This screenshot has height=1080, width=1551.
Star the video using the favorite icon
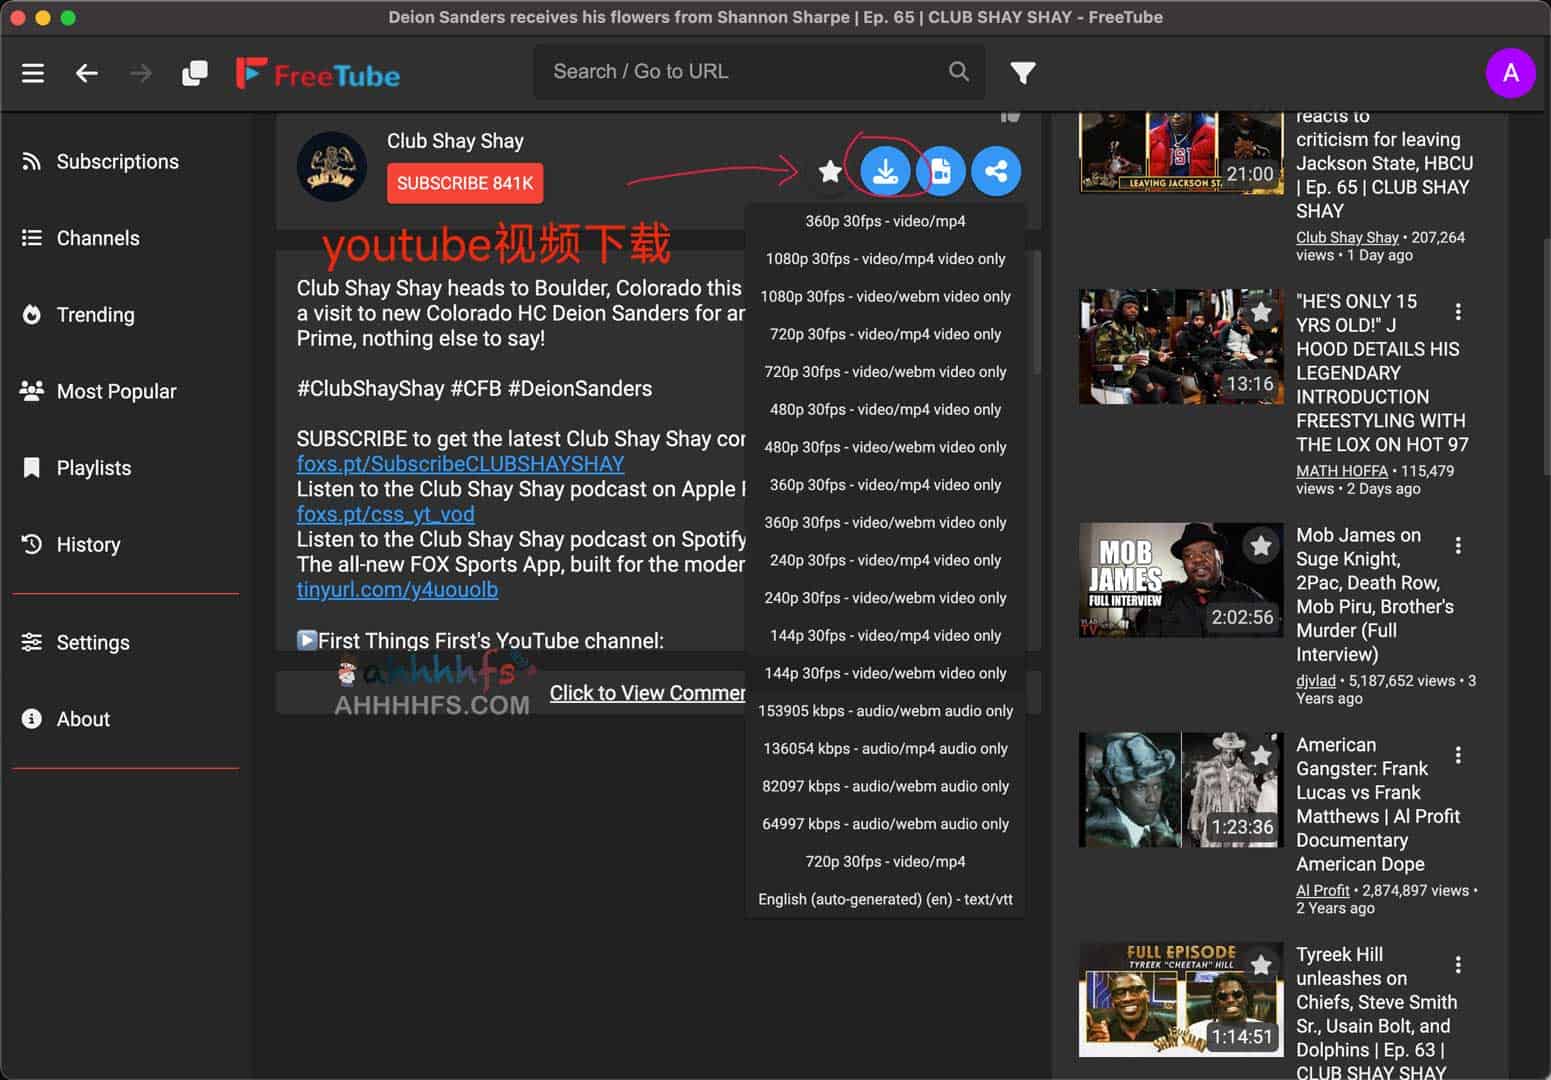829,171
